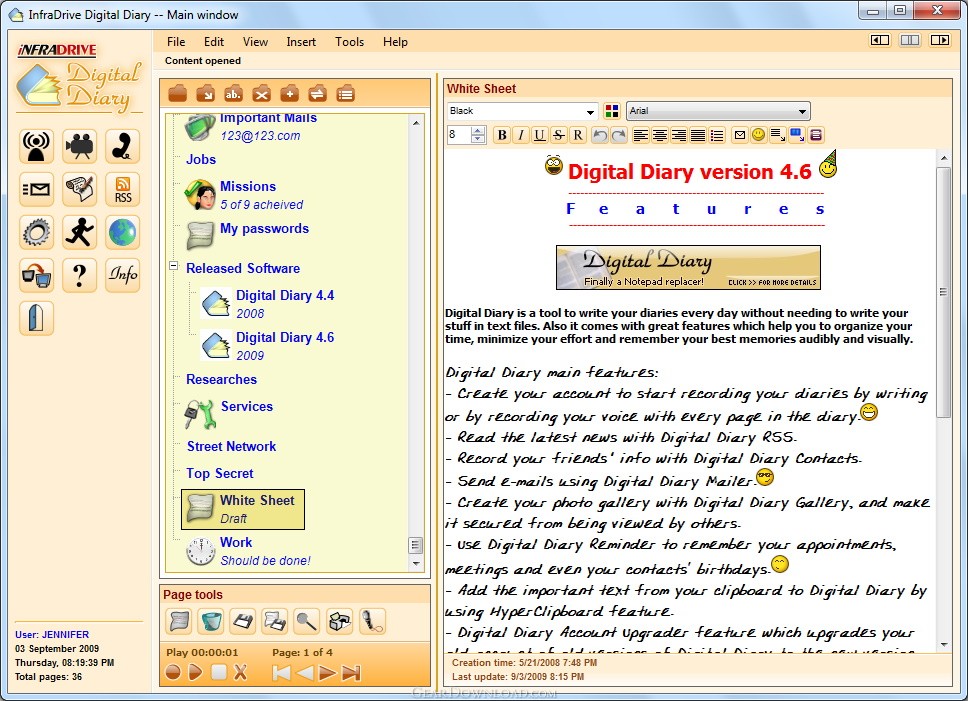Viewport: 968px width, 701px height.
Task: Click the computers transfer sidebar icon
Action: [x=36, y=275]
